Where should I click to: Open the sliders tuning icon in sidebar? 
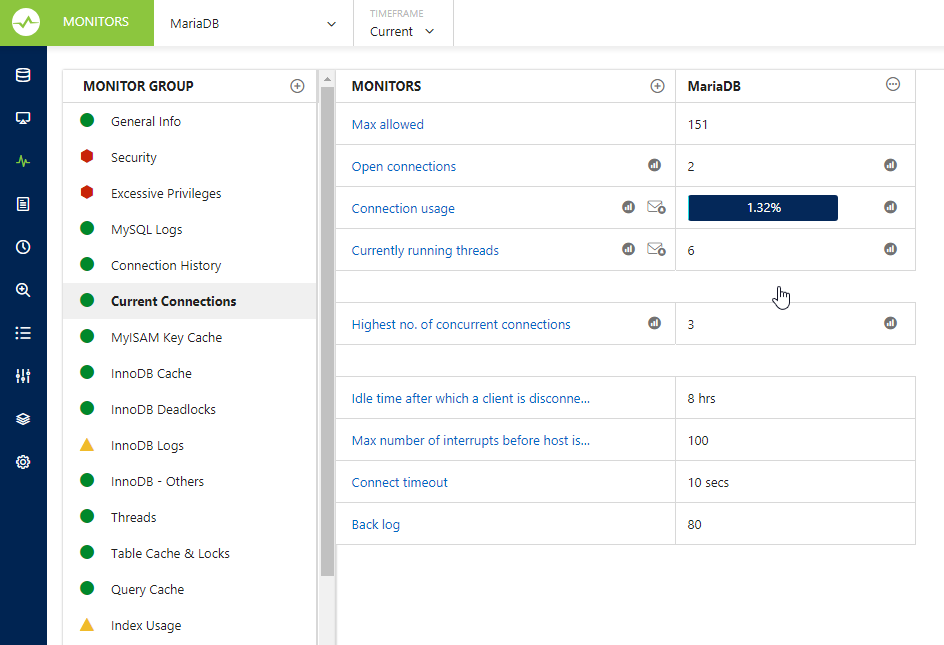[x=23, y=376]
